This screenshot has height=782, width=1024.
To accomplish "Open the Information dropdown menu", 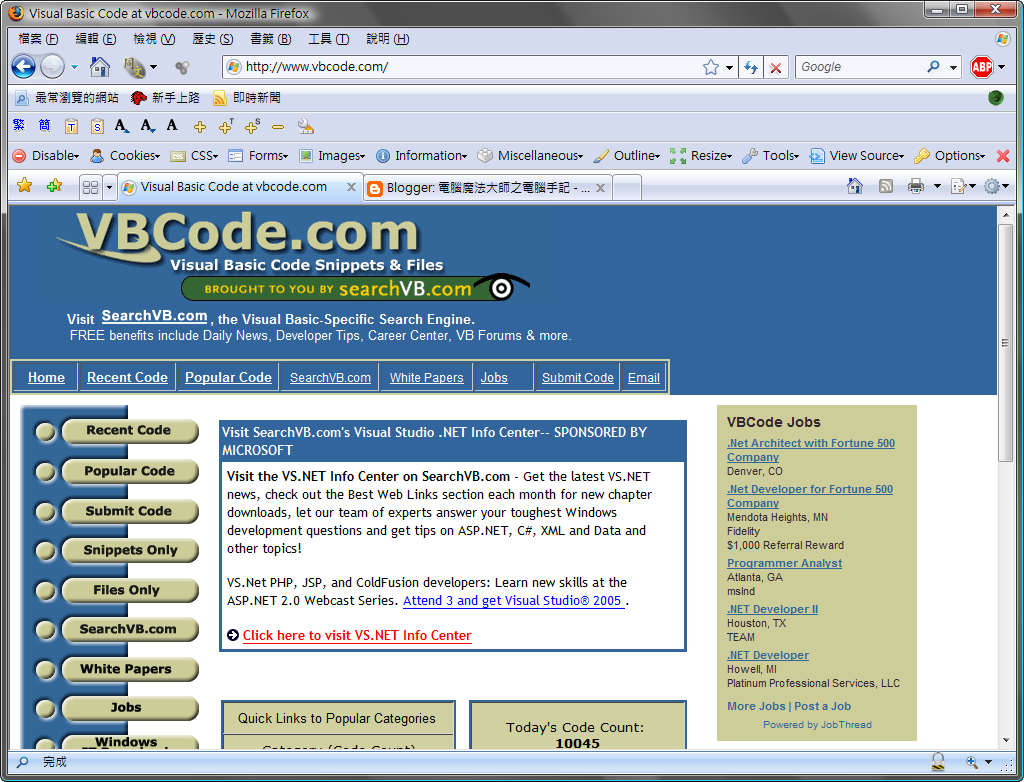I will [422, 155].
